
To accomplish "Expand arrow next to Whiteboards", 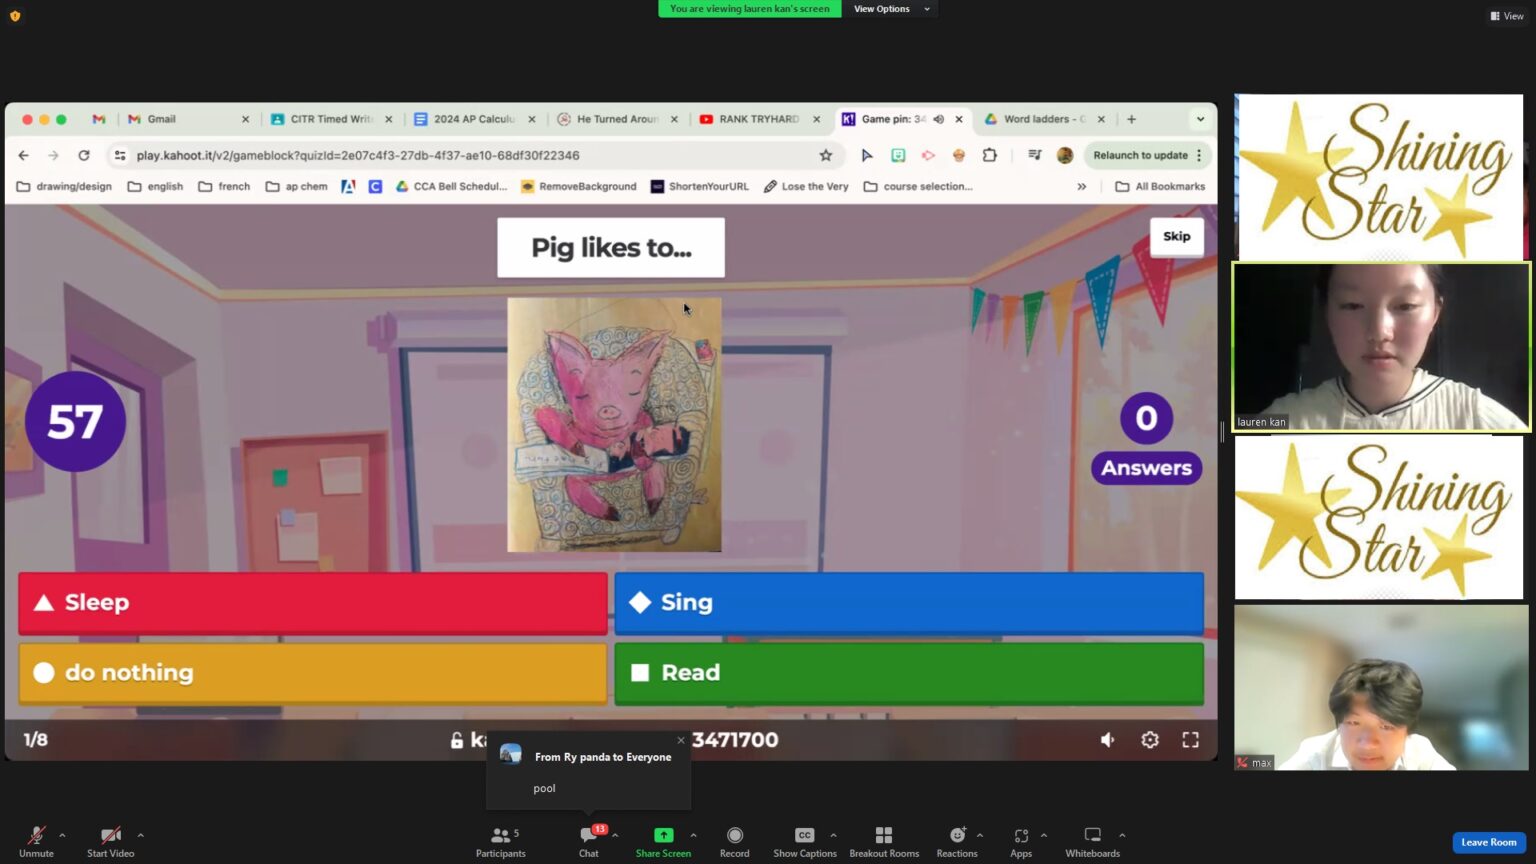I will tap(1122, 835).
